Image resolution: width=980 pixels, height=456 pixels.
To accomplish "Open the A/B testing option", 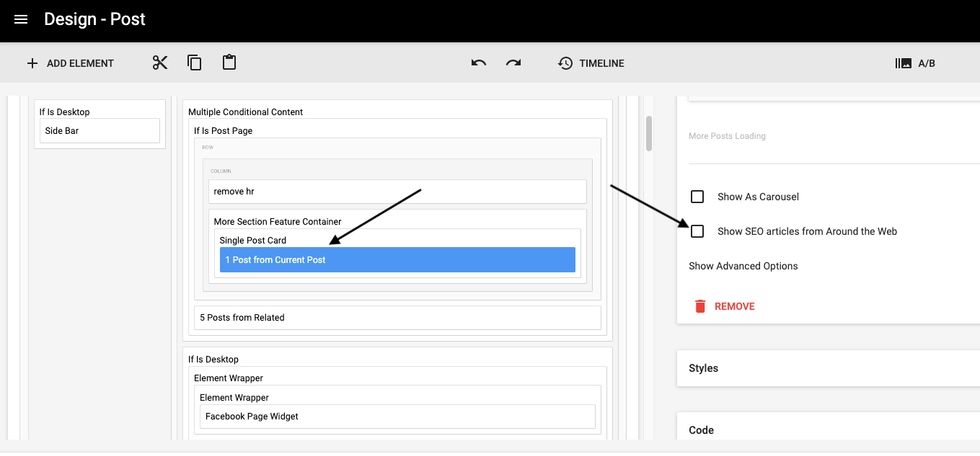I will 915,63.
